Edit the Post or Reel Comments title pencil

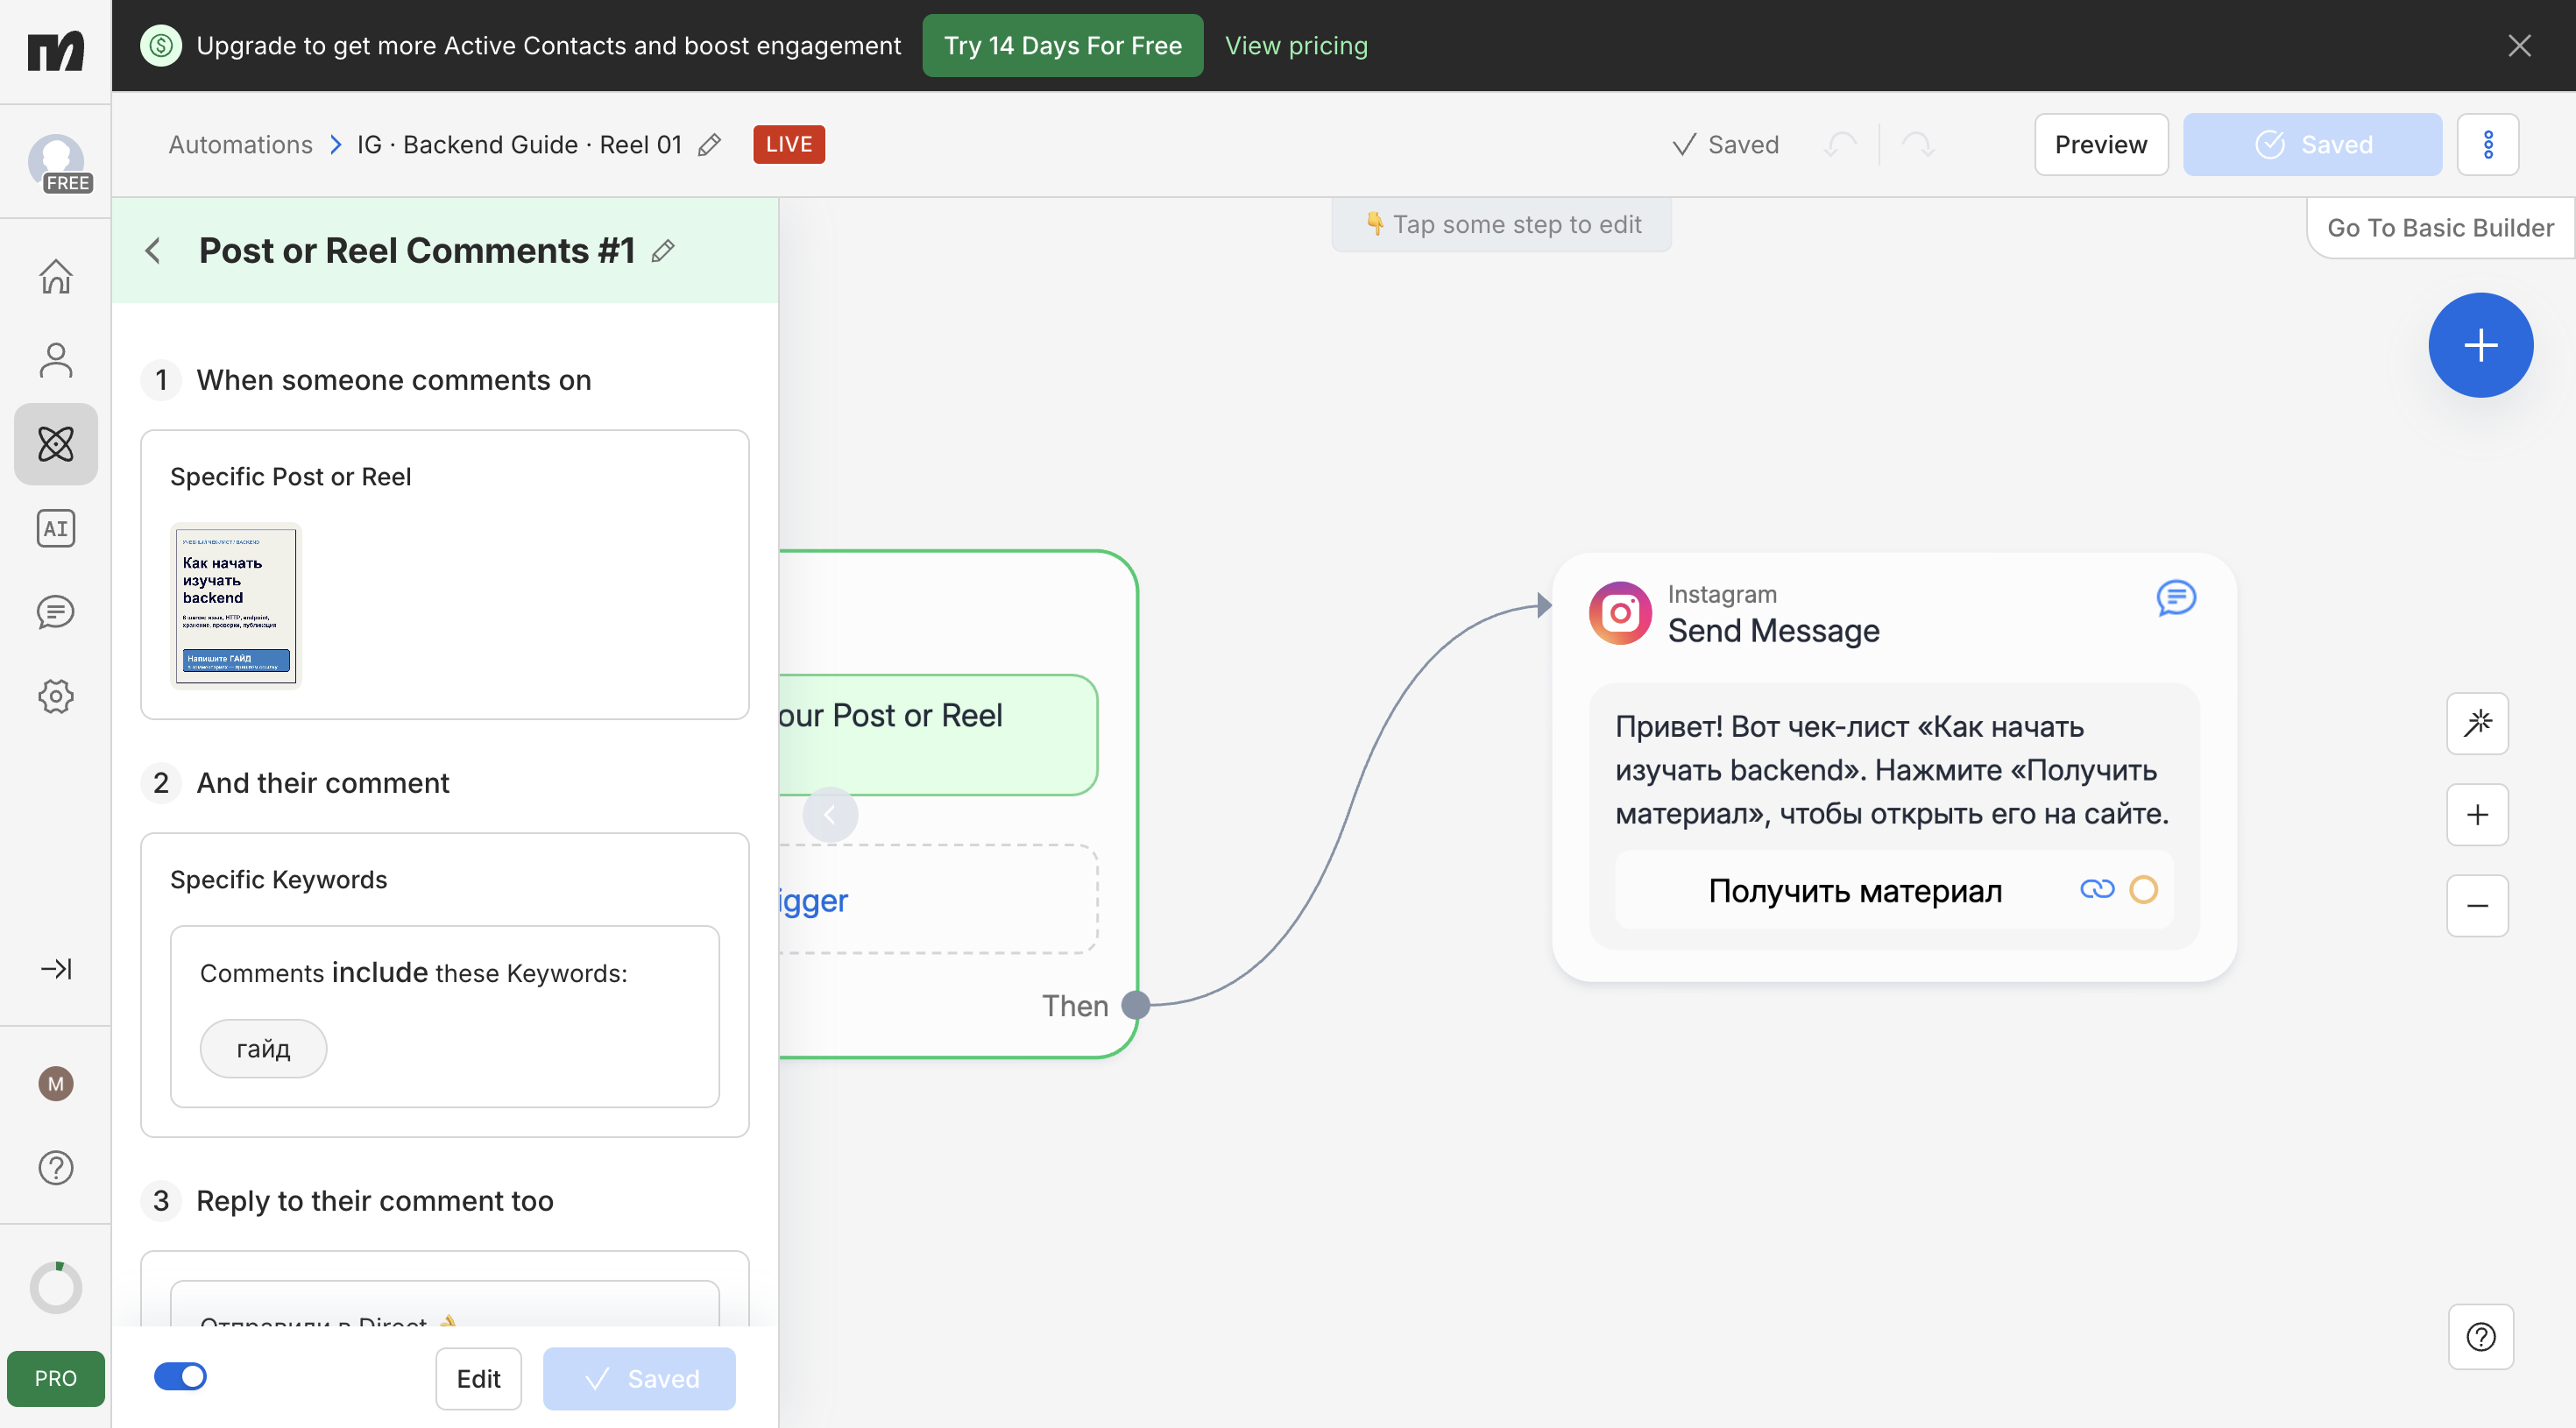tap(663, 251)
